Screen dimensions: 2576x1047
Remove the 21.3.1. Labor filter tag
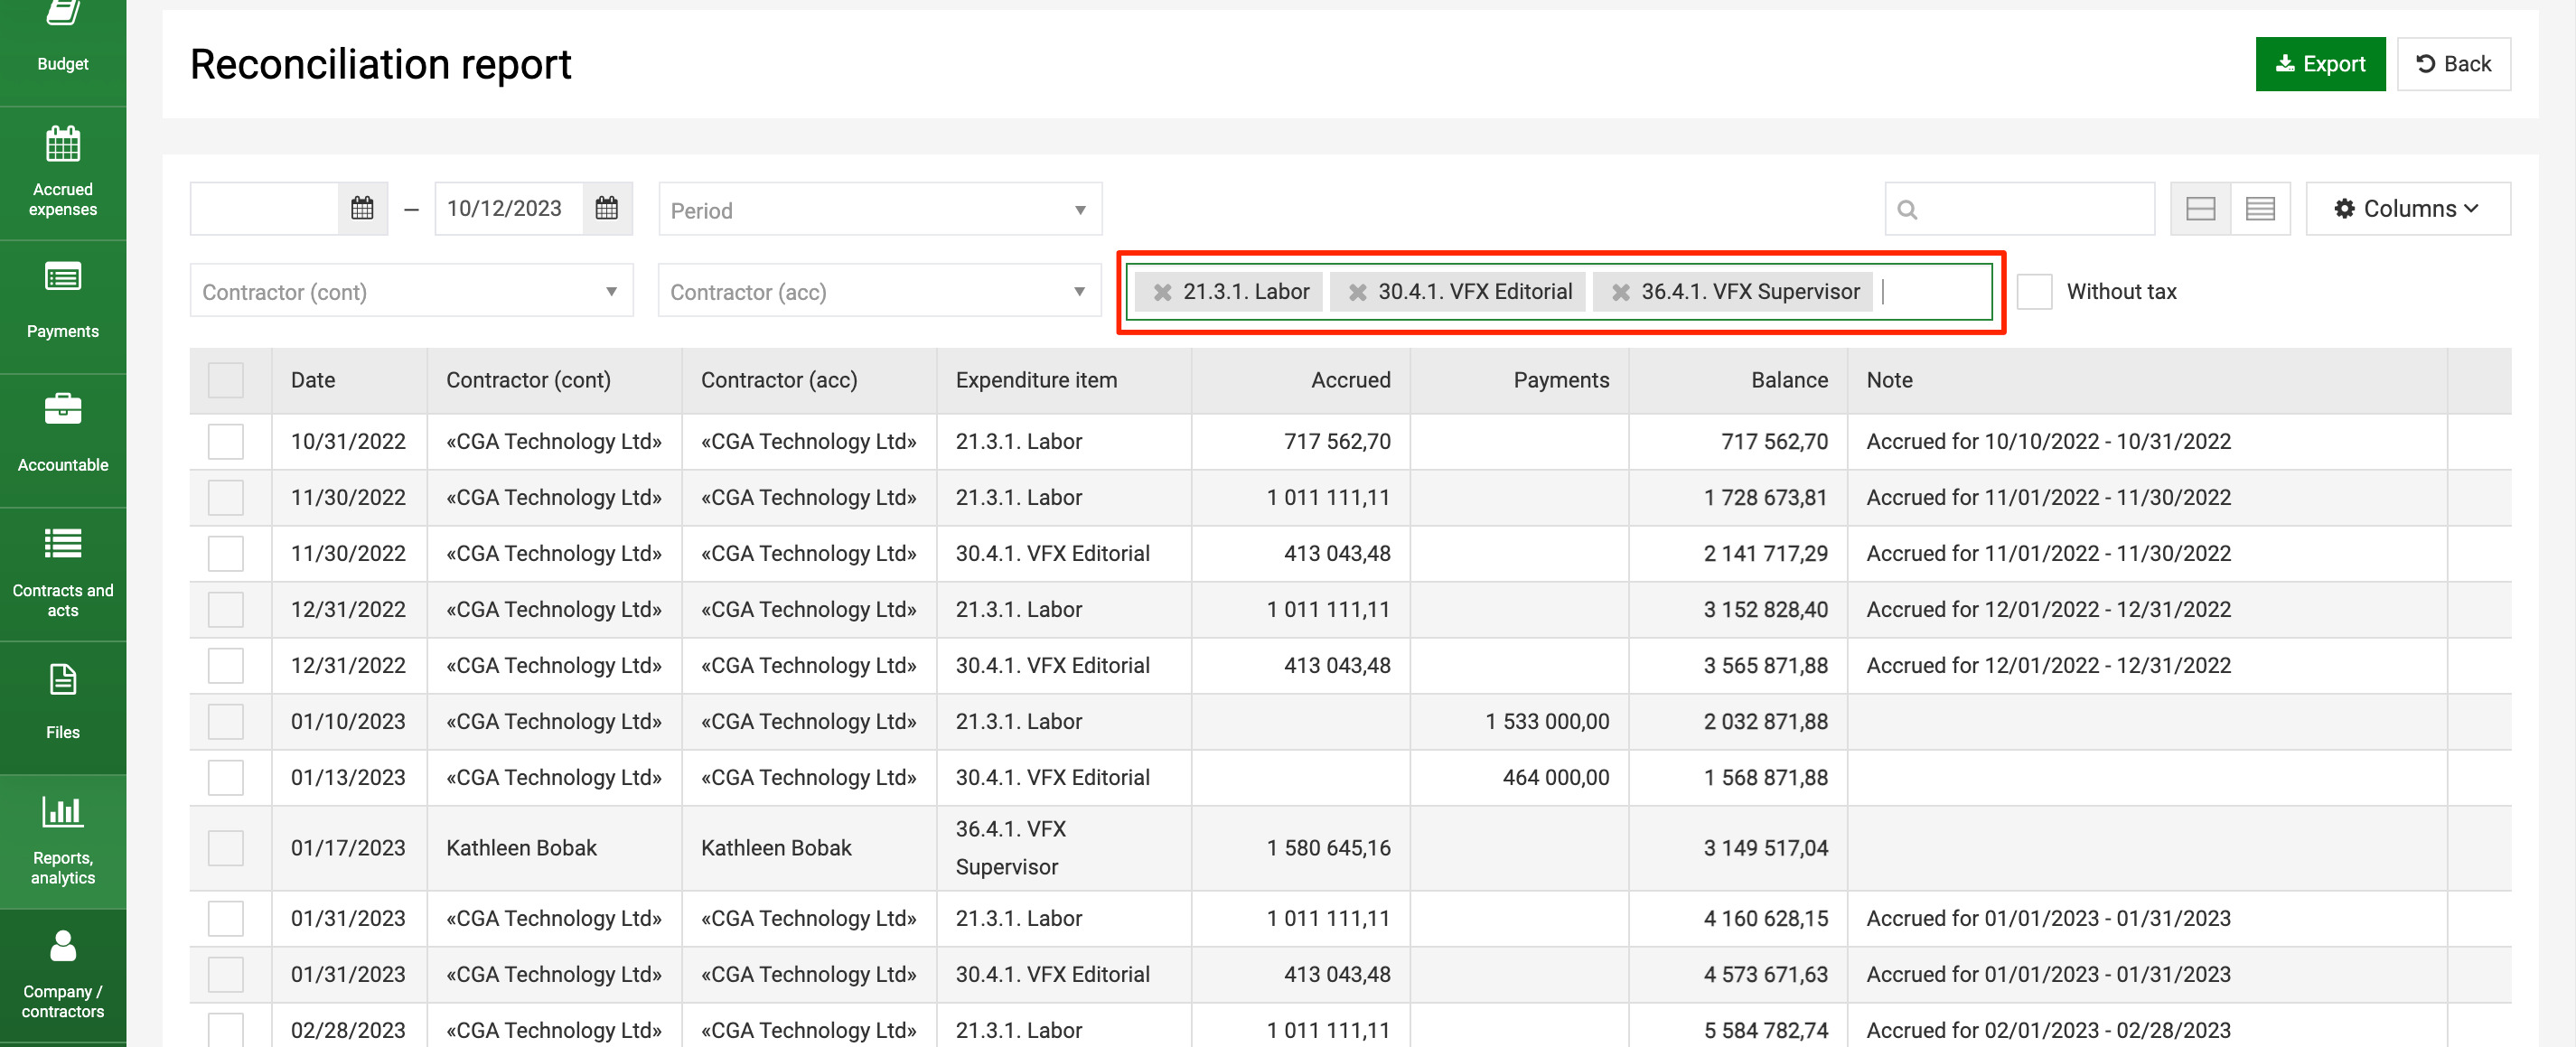point(1161,292)
